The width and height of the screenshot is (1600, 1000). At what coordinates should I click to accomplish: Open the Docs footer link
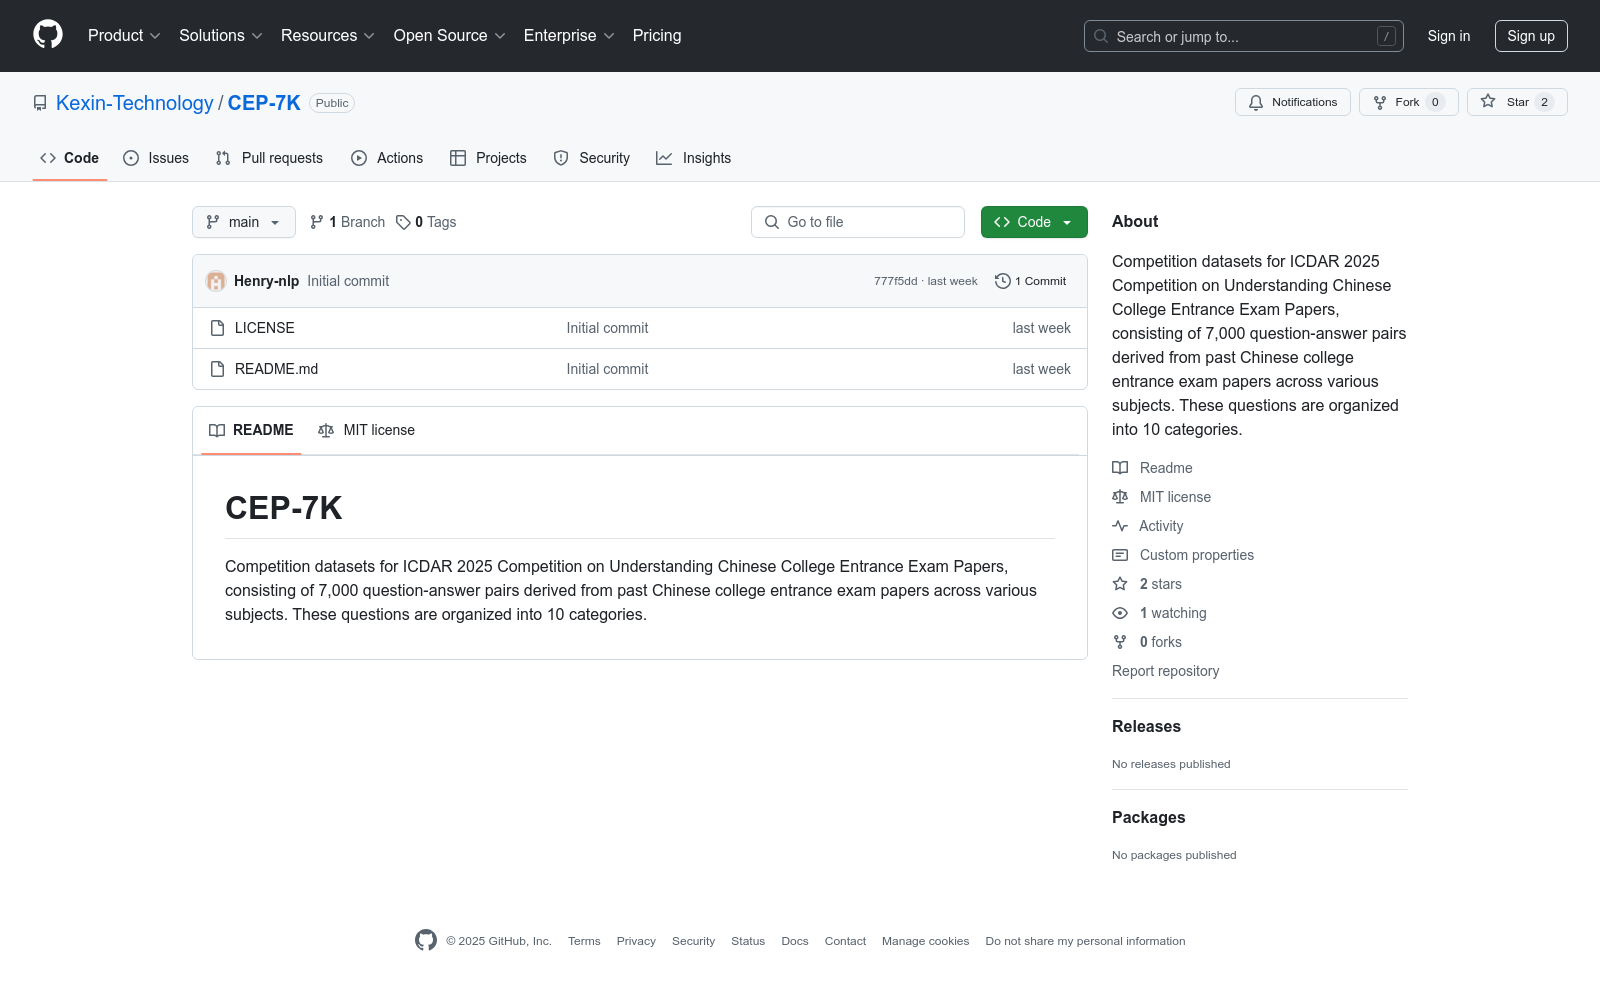tap(795, 941)
